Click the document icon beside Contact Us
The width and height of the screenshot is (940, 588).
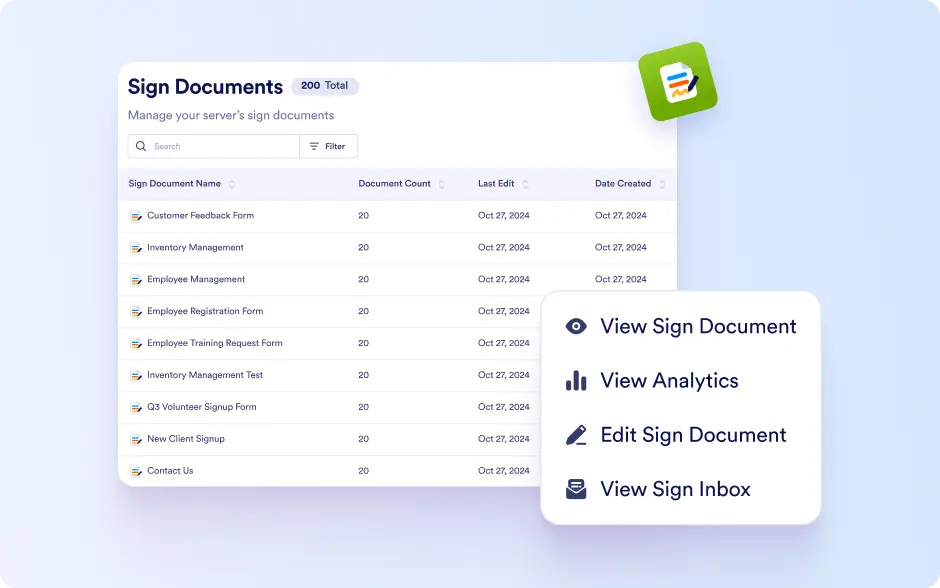[136, 471]
